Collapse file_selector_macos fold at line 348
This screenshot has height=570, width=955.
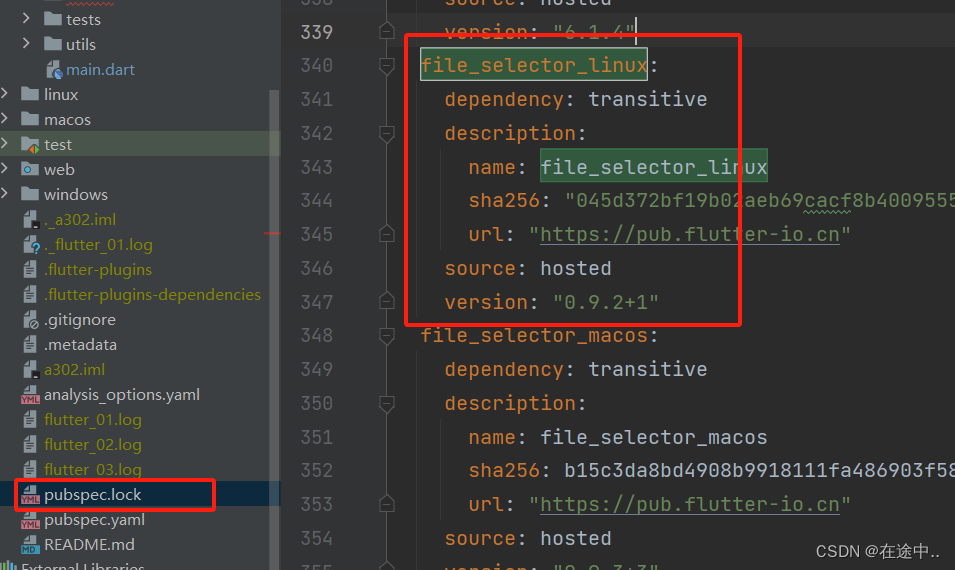[387, 335]
